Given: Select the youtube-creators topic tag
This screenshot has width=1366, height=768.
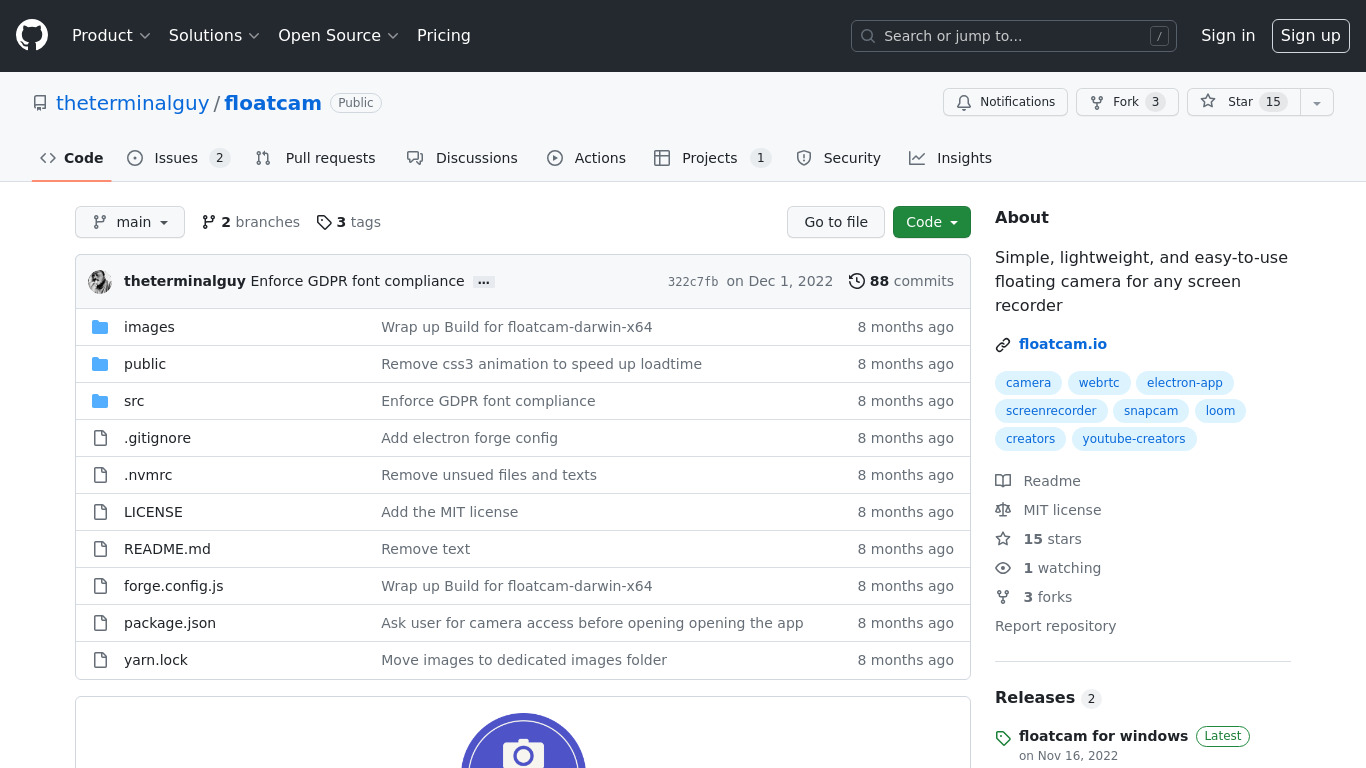Looking at the screenshot, I should pyautogui.click(x=1134, y=439).
